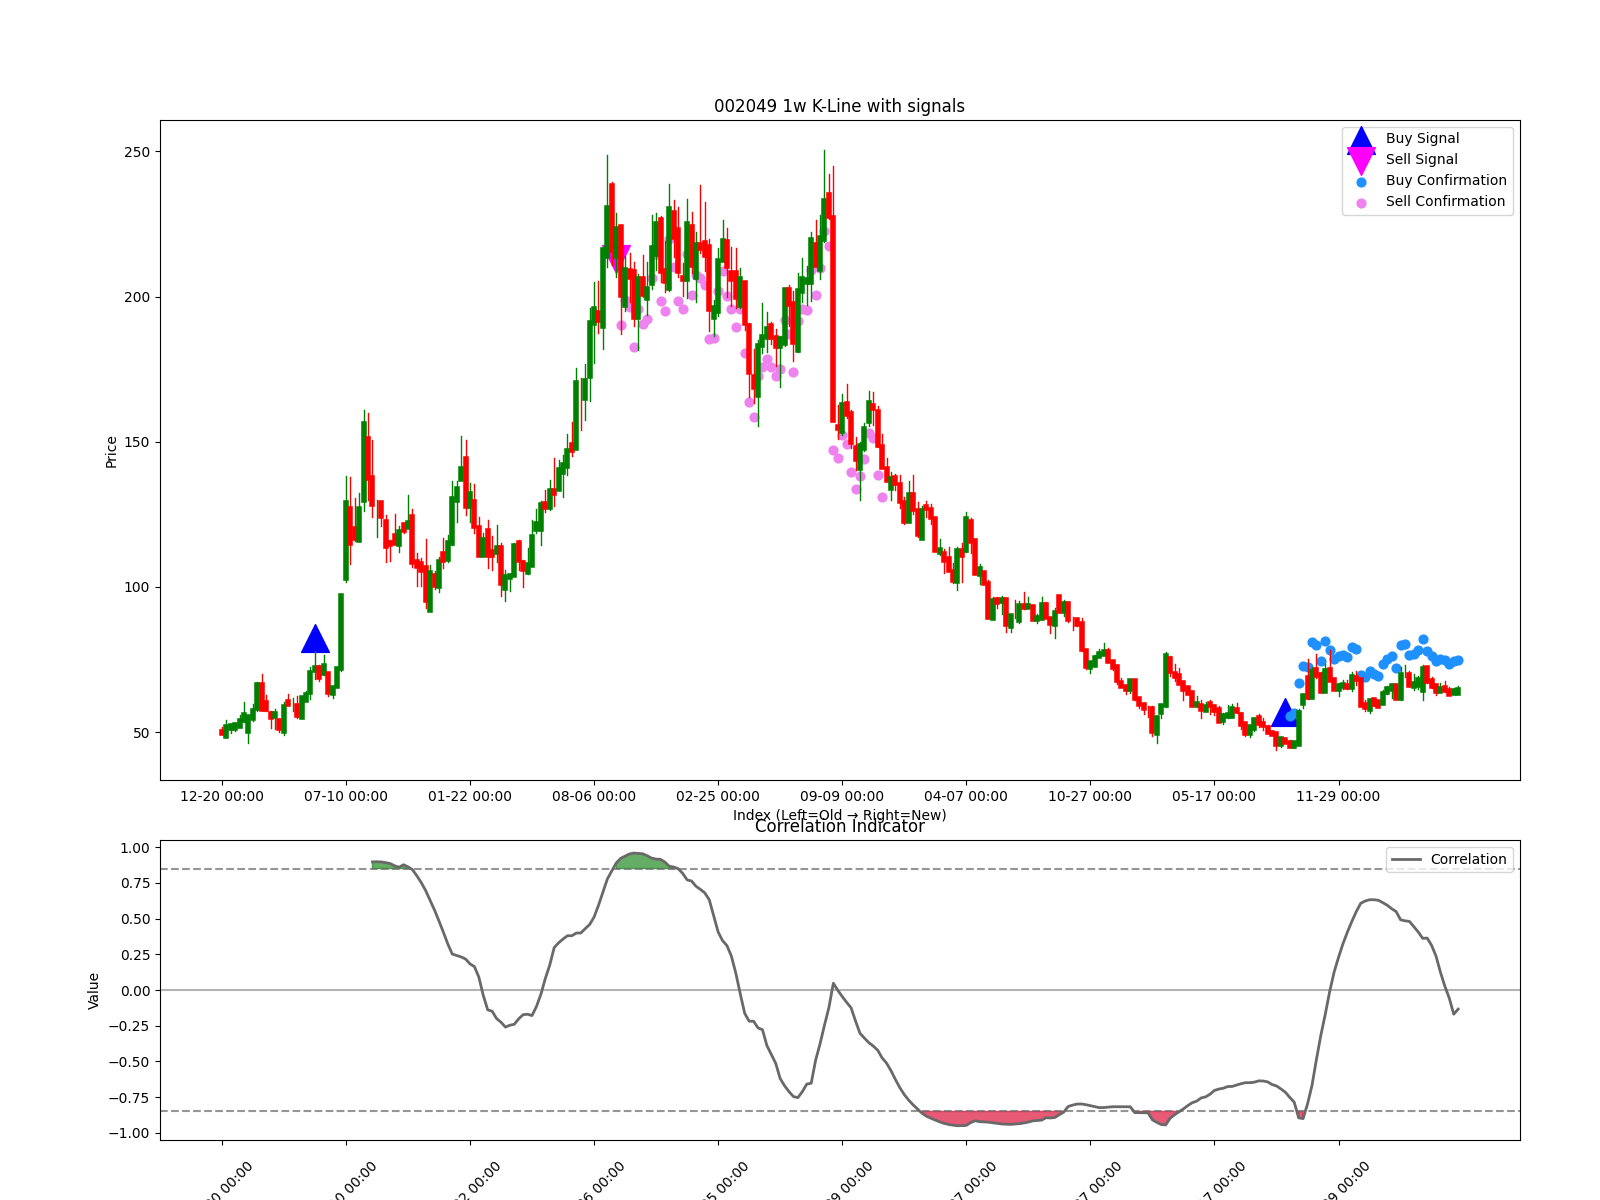The image size is (1600, 1200).
Task: Click the 'Sell Confirmation' legend label
Action: click(1445, 202)
